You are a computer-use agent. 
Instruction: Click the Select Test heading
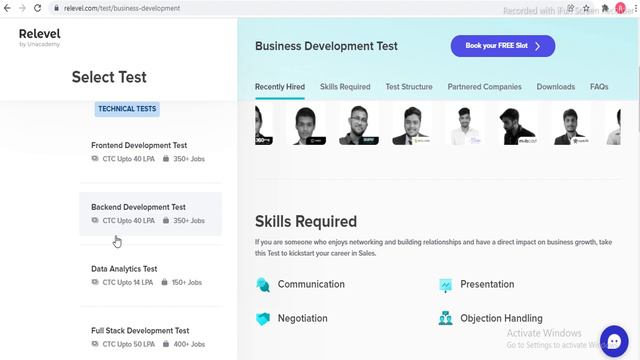(109, 77)
